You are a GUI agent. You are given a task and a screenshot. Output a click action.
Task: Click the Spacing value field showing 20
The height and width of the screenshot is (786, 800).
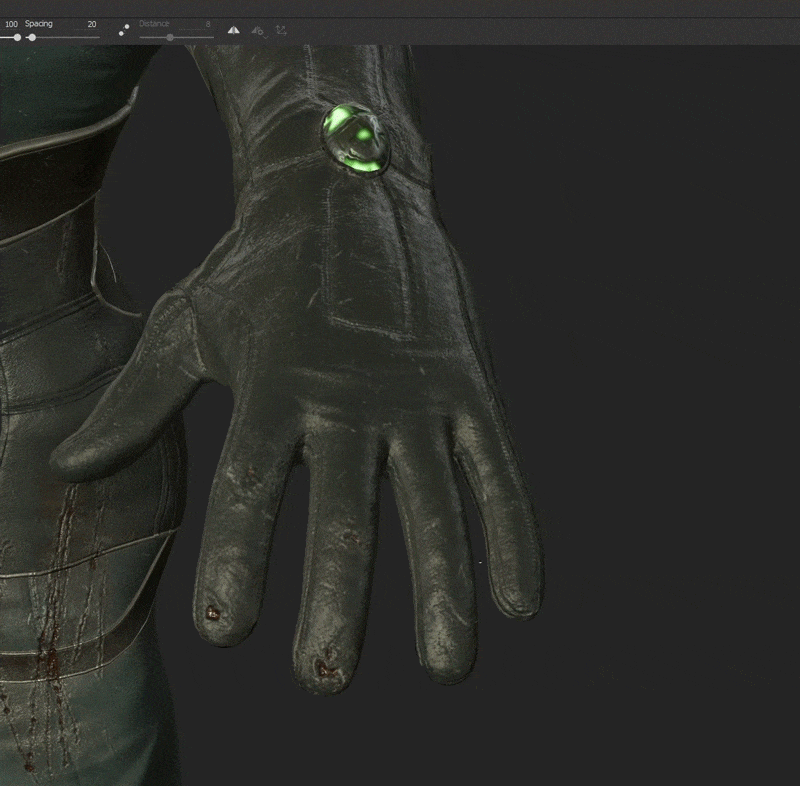pos(92,23)
